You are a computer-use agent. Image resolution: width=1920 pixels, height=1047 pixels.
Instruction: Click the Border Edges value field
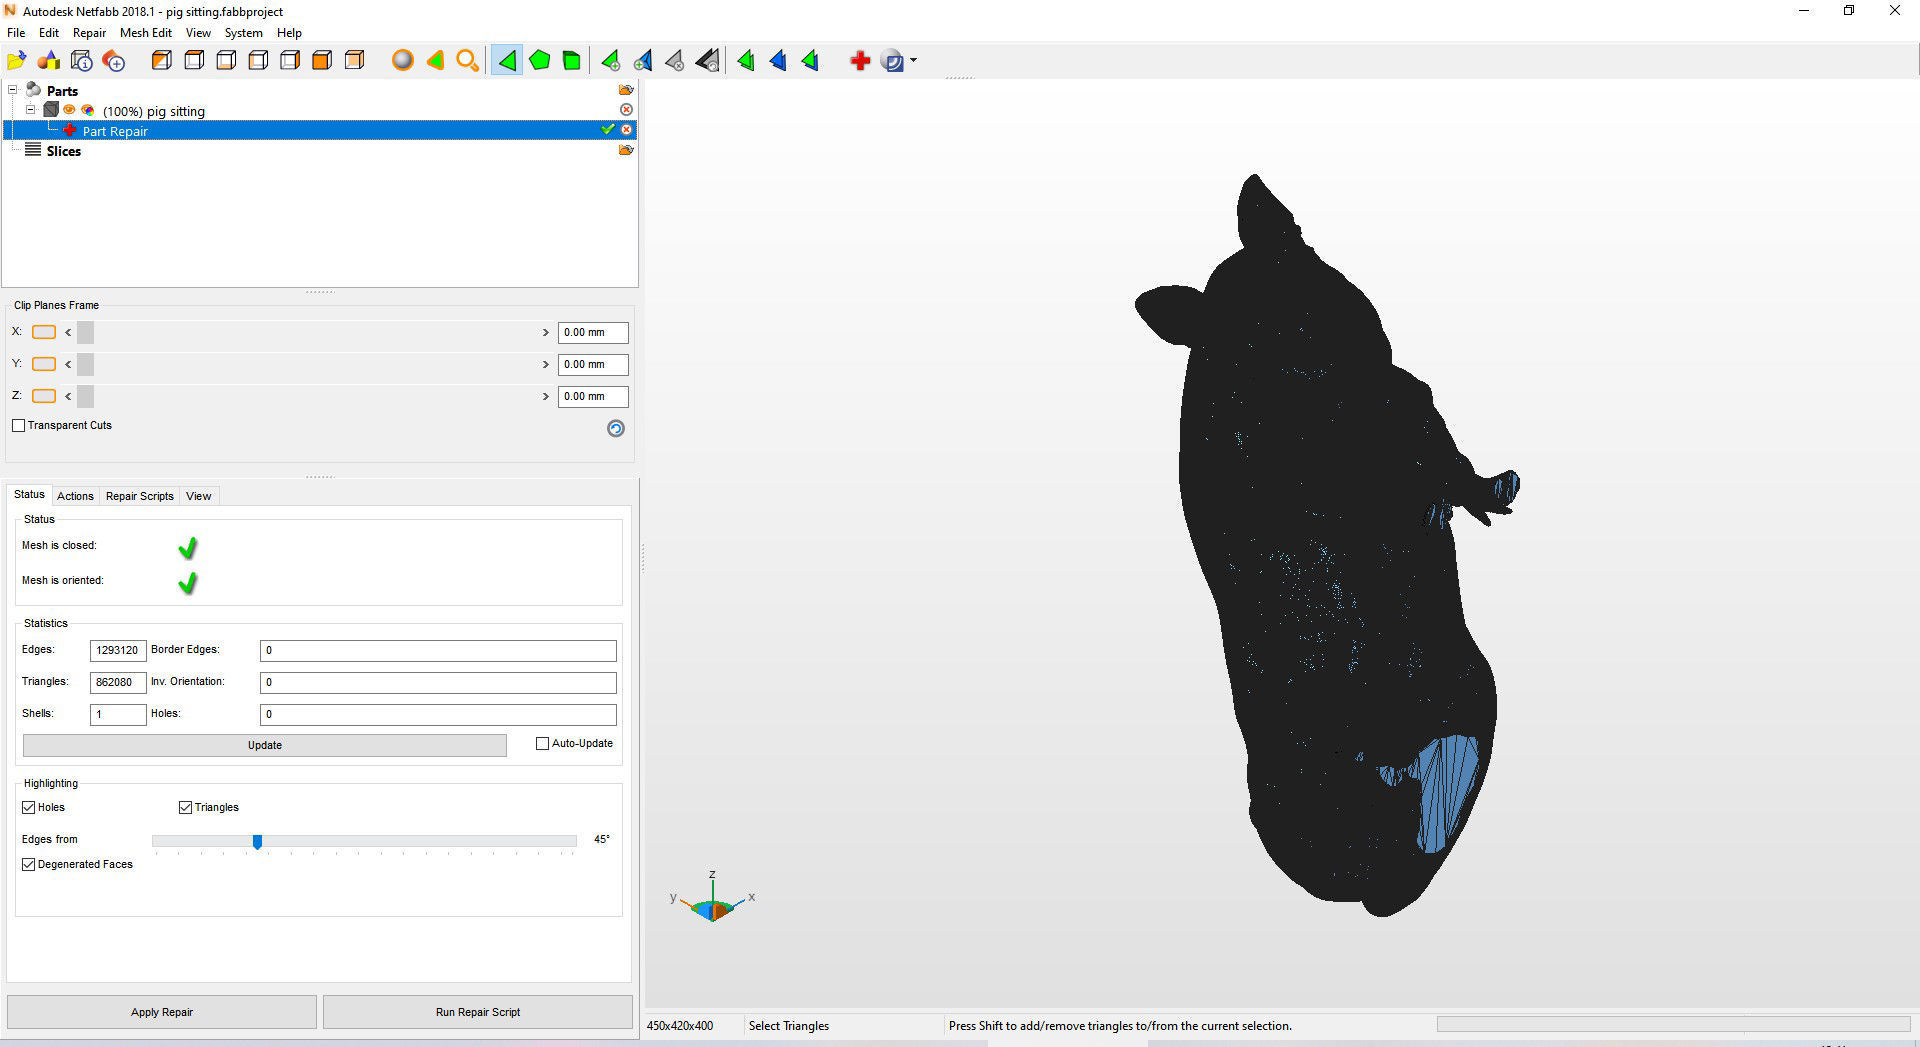(438, 650)
